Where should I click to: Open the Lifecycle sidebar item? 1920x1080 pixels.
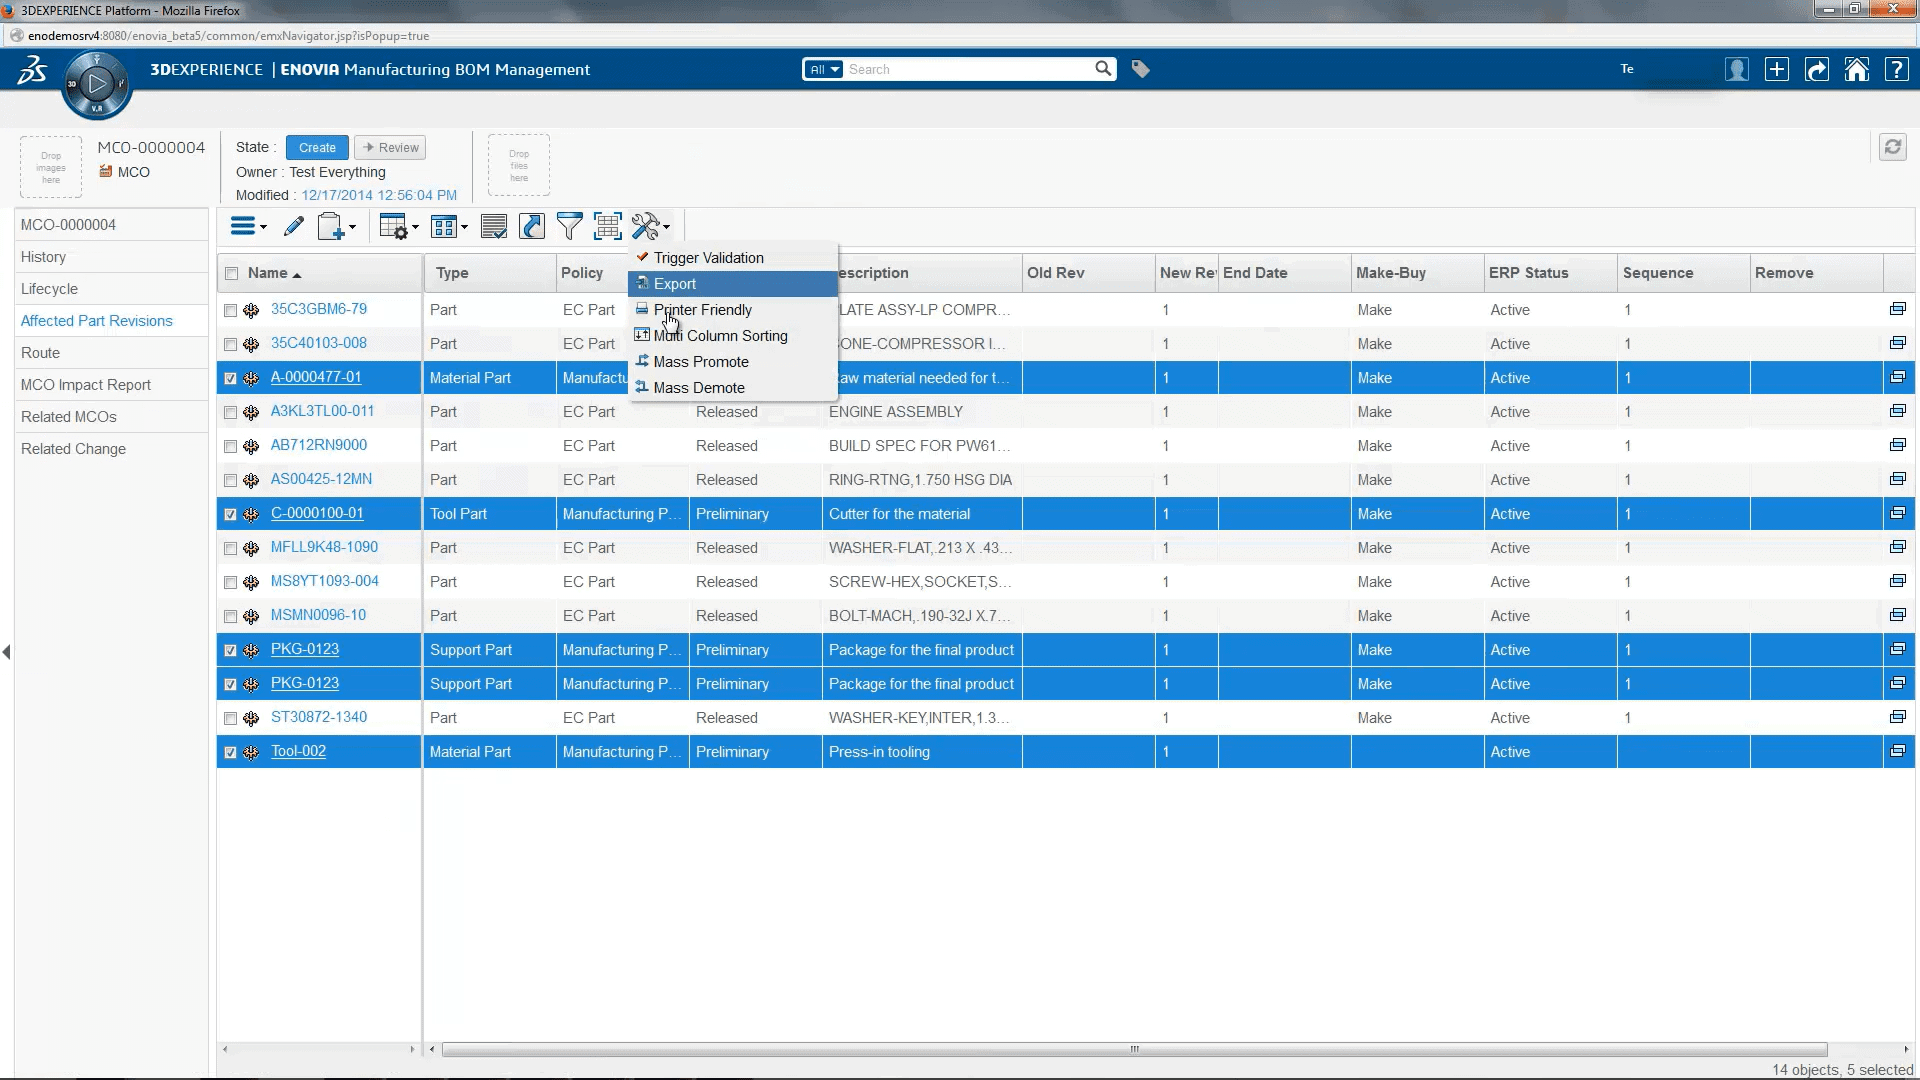click(111, 289)
